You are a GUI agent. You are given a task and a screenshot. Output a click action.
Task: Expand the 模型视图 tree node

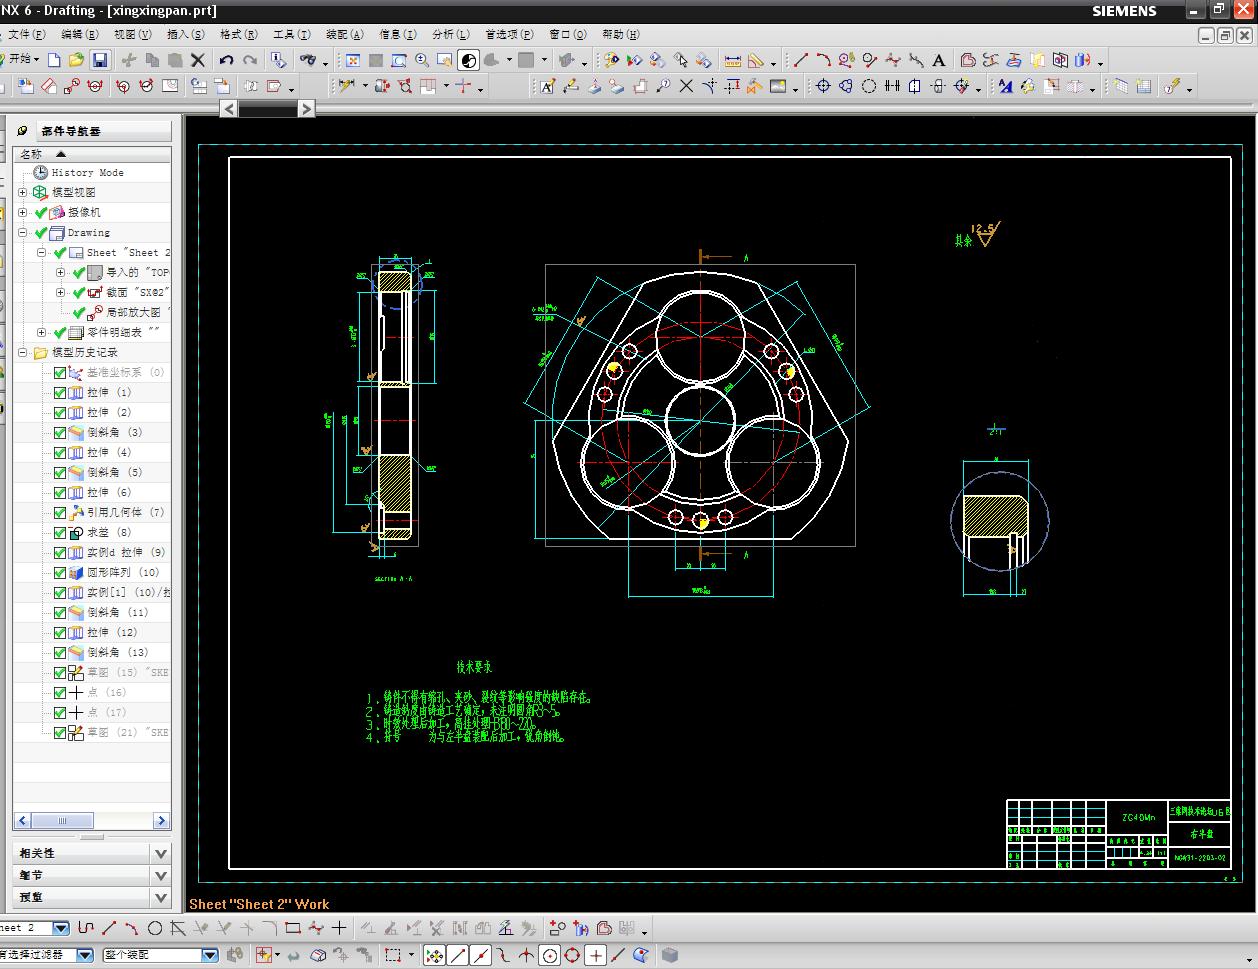[x=23, y=192]
